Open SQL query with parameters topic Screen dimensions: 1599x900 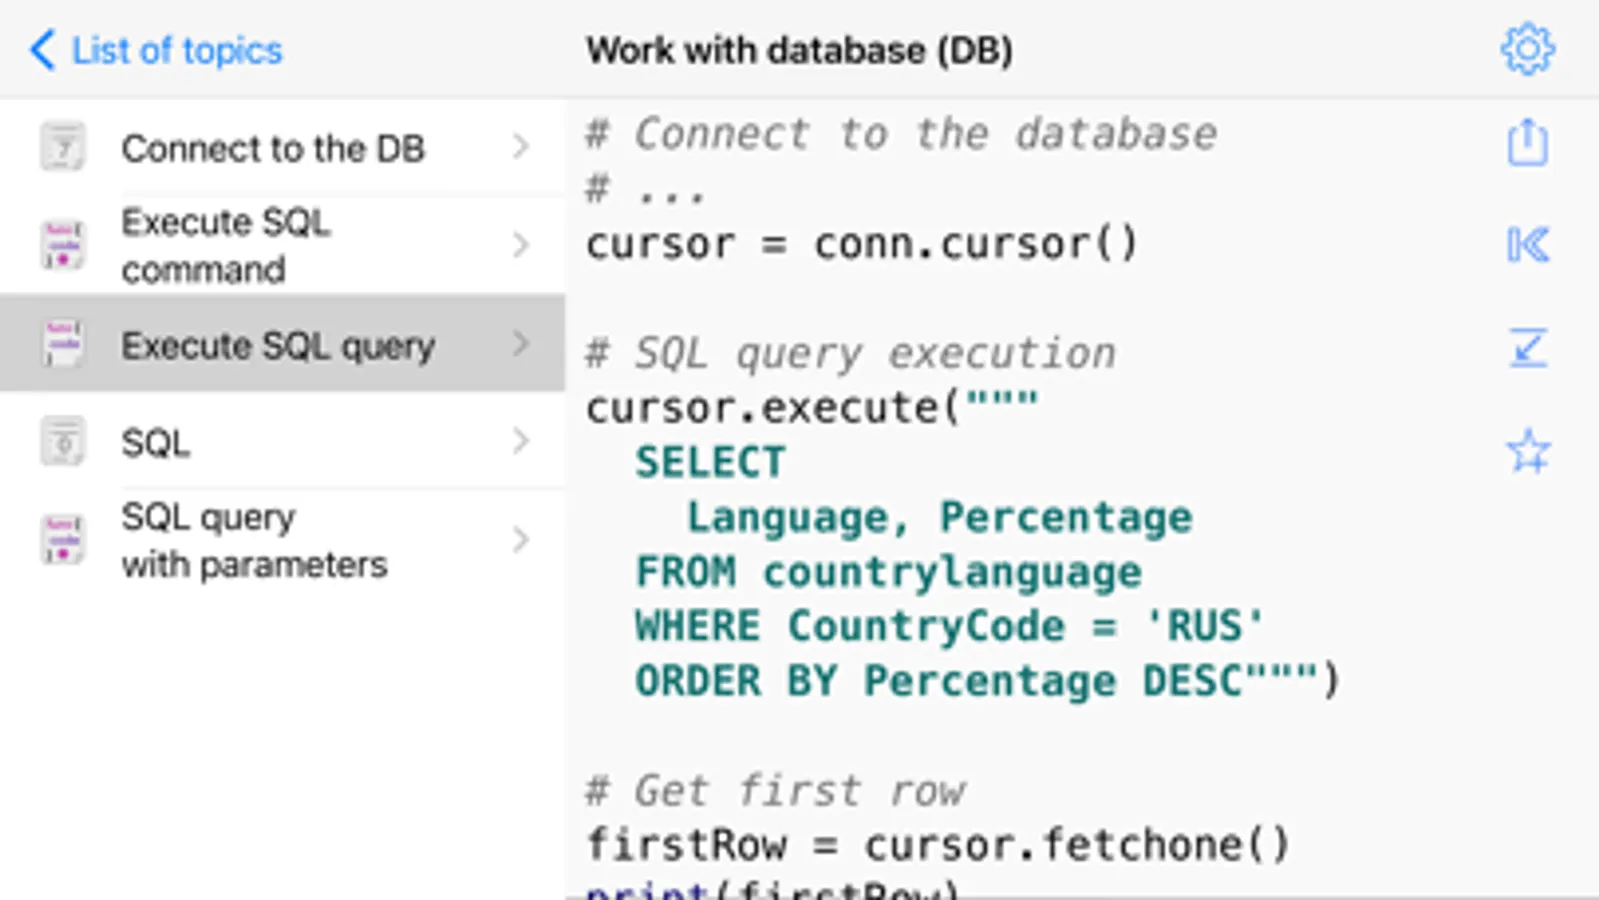point(254,540)
